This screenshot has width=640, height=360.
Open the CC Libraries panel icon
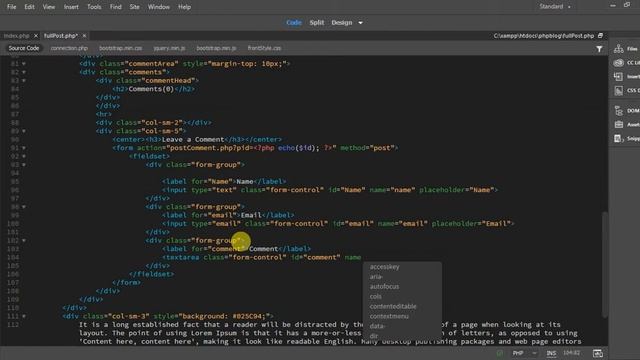pyautogui.click(x=619, y=62)
